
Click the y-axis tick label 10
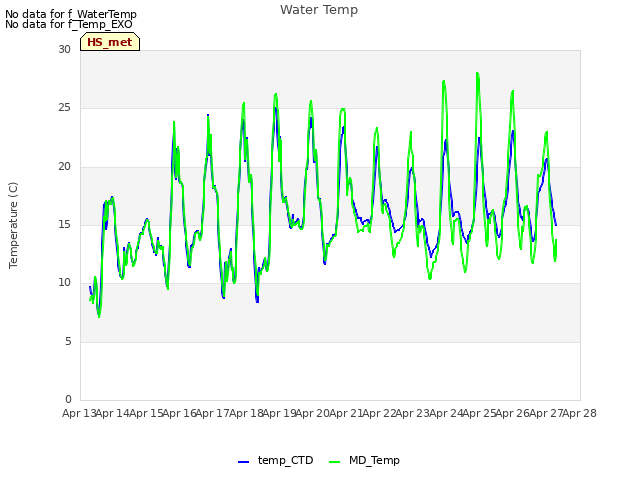click(64, 282)
